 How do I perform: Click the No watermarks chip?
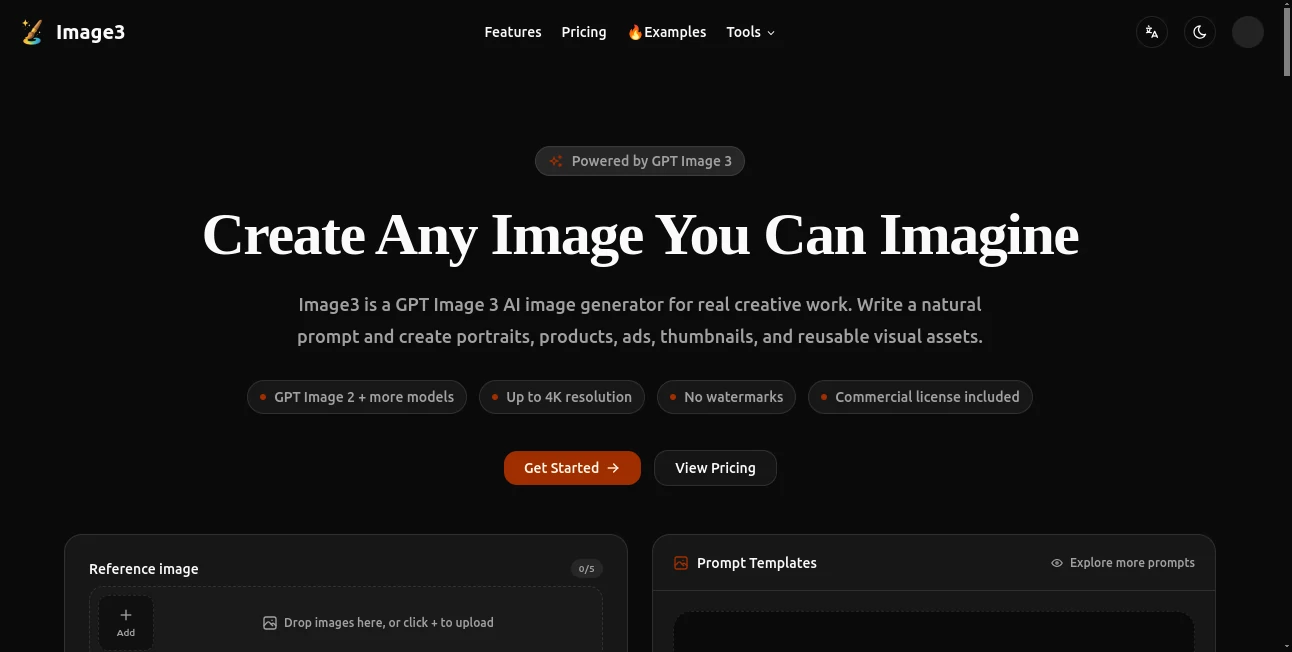click(727, 397)
